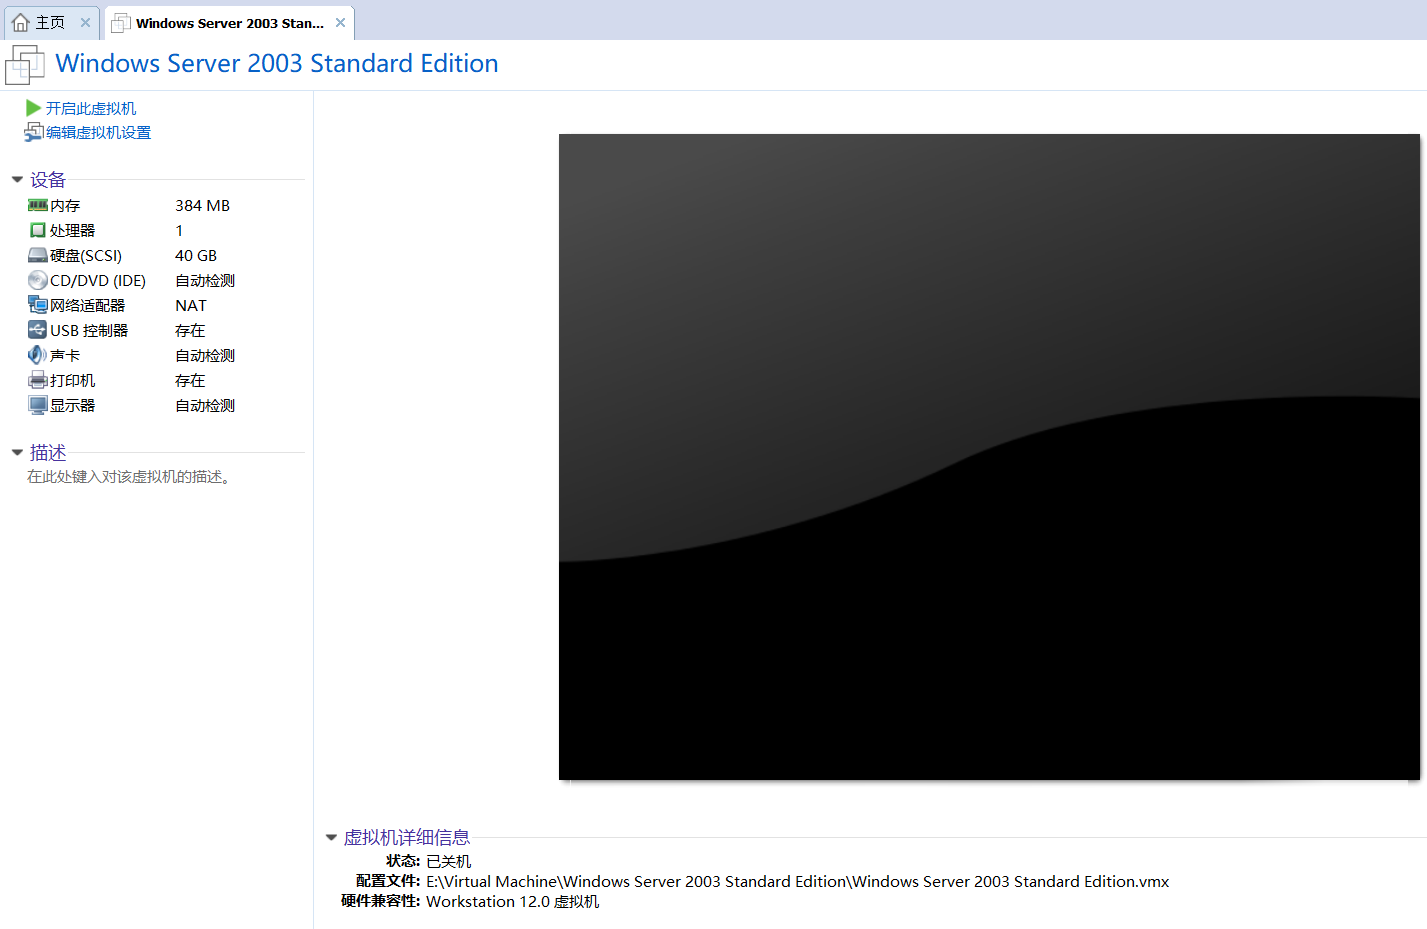Screen dimensions: 1427x929
Task: Click the green play icon to power on VM
Action: 33,108
